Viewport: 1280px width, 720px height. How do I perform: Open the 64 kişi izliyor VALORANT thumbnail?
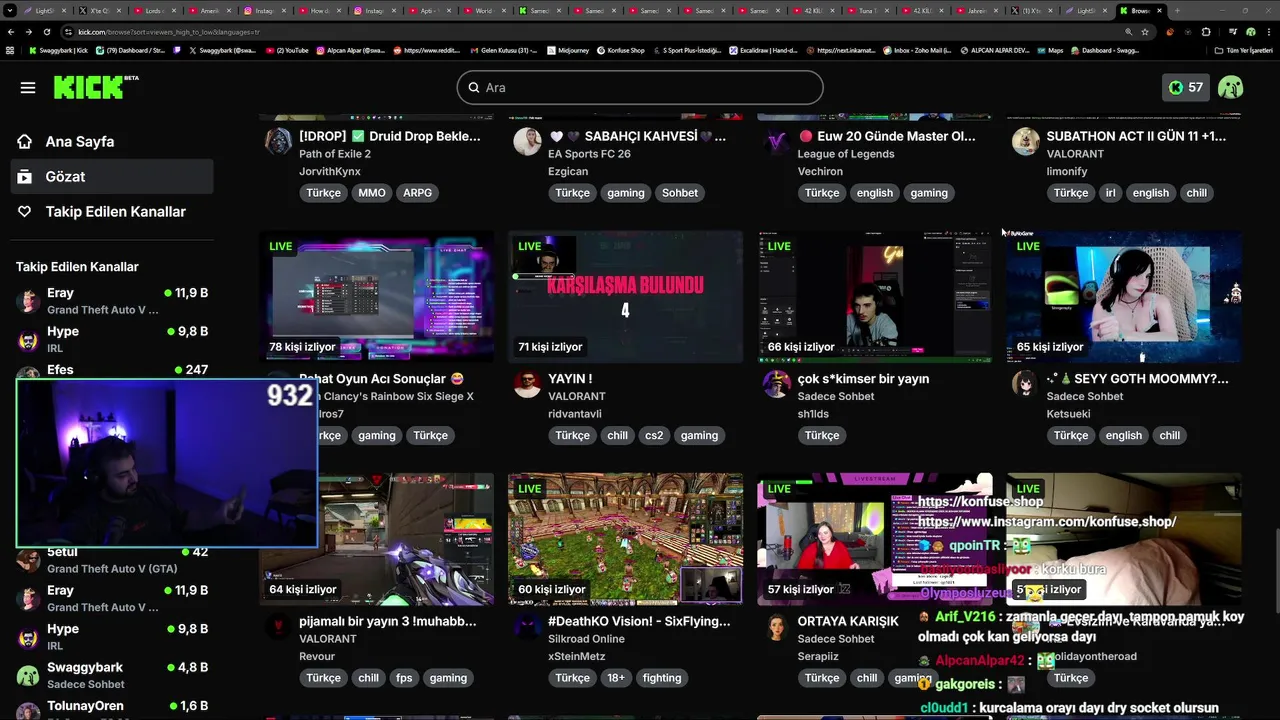click(376, 540)
